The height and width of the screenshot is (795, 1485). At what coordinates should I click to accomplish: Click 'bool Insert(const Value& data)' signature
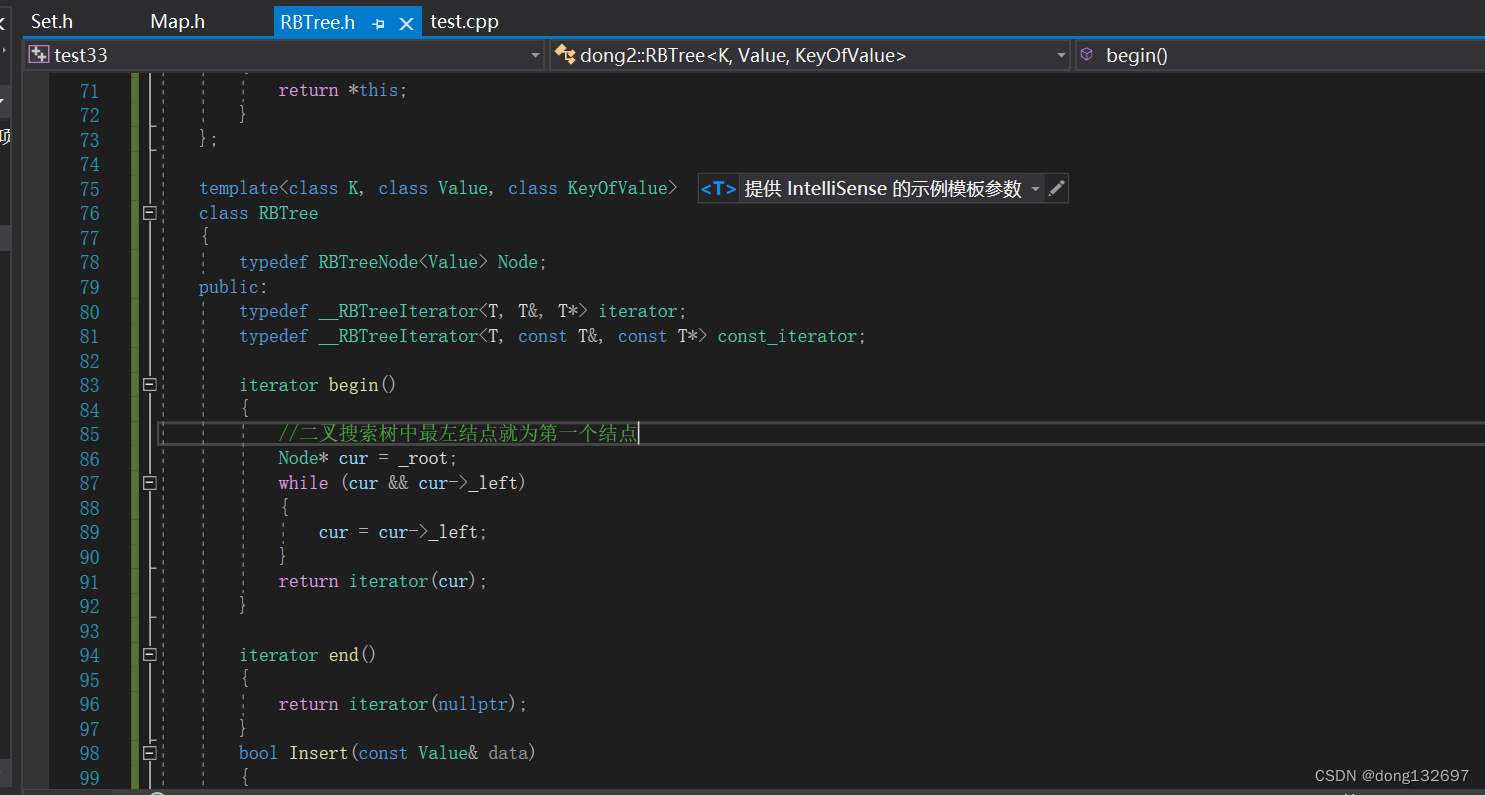pos(387,753)
